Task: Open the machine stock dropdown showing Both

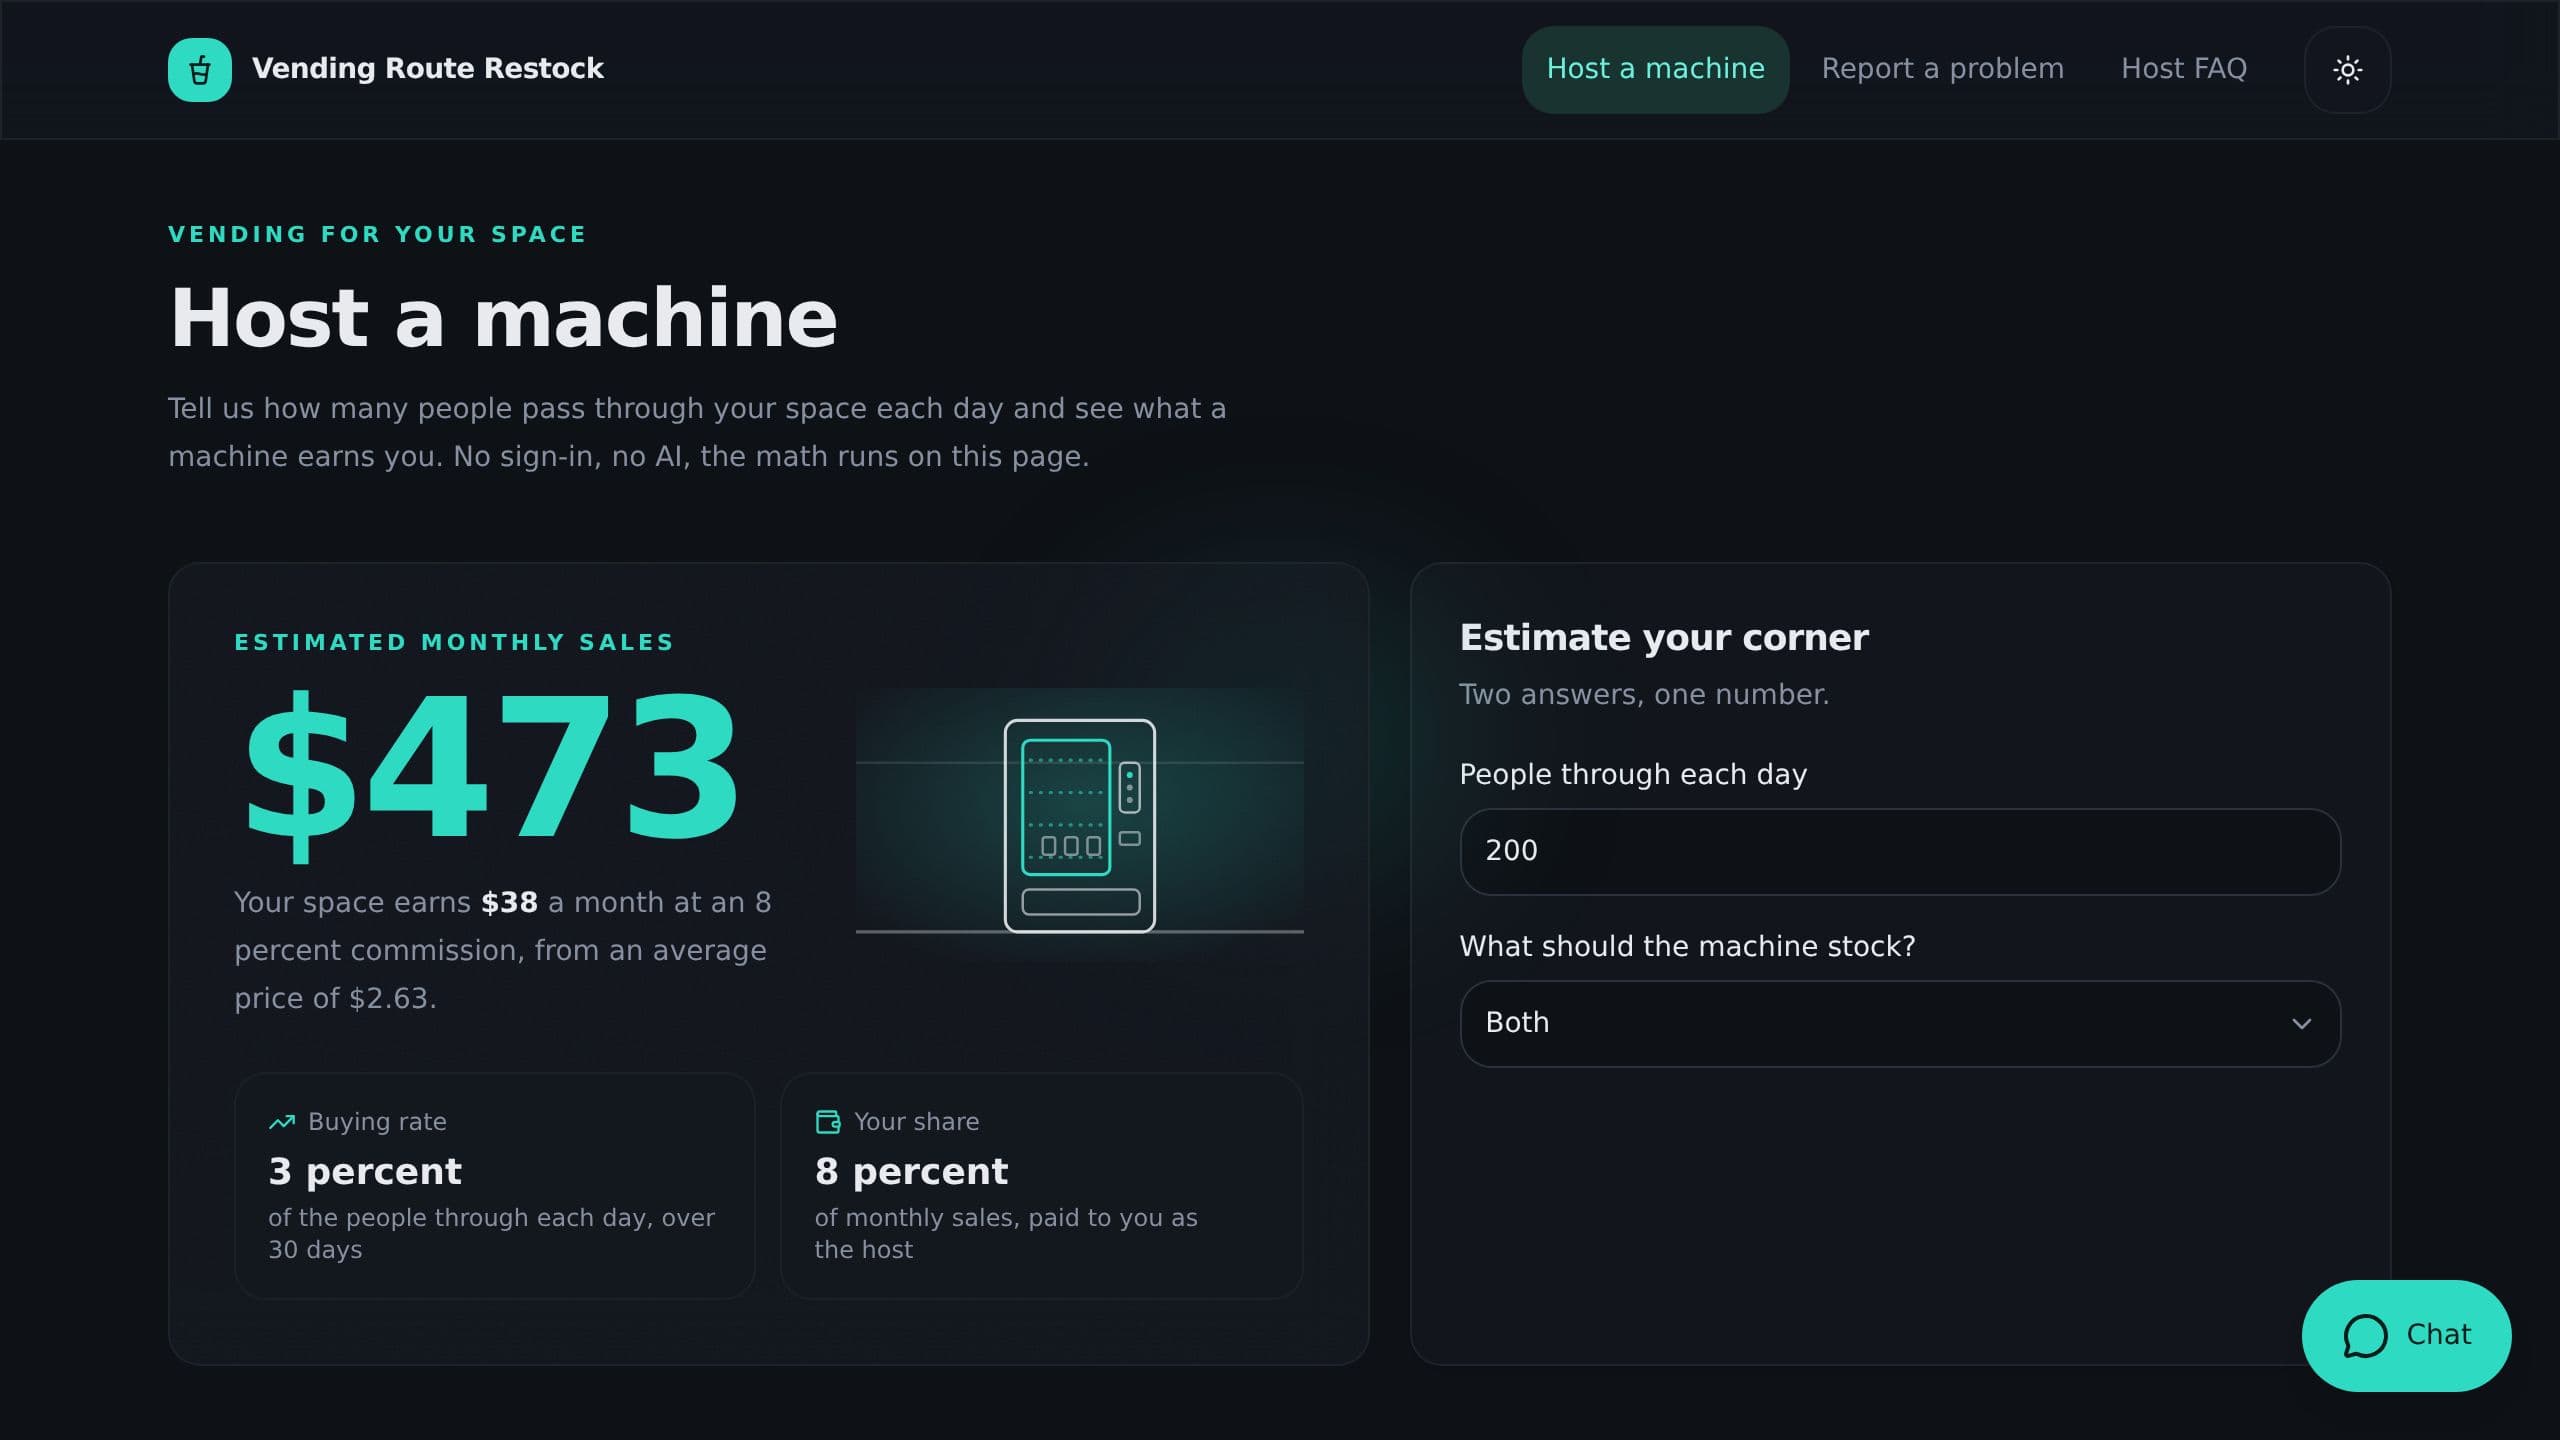Action: point(1900,1024)
